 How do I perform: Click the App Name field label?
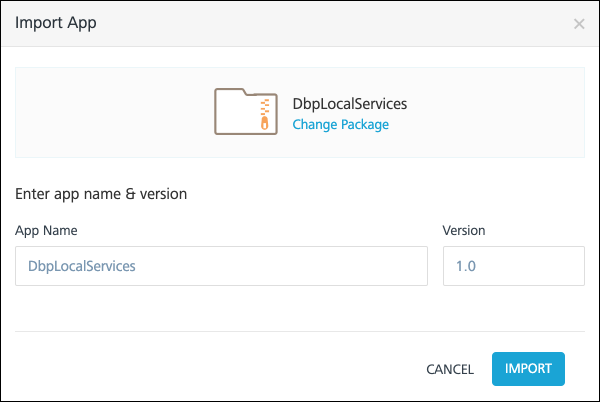[x=46, y=231]
